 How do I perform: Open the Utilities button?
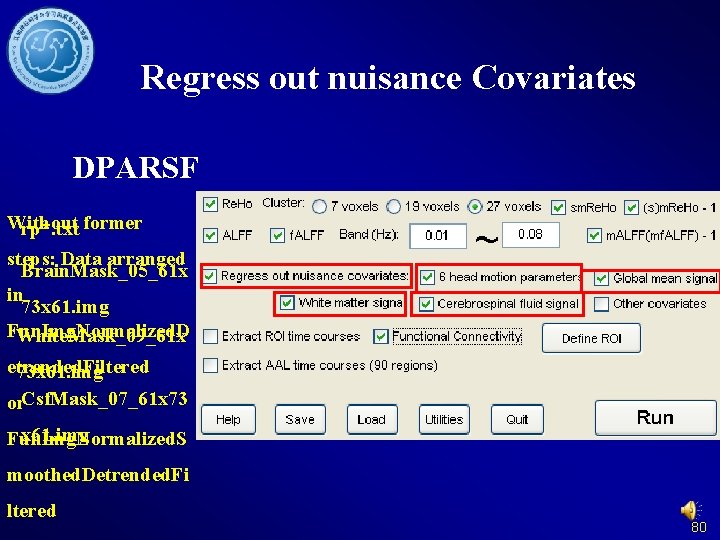click(x=444, y=419)
